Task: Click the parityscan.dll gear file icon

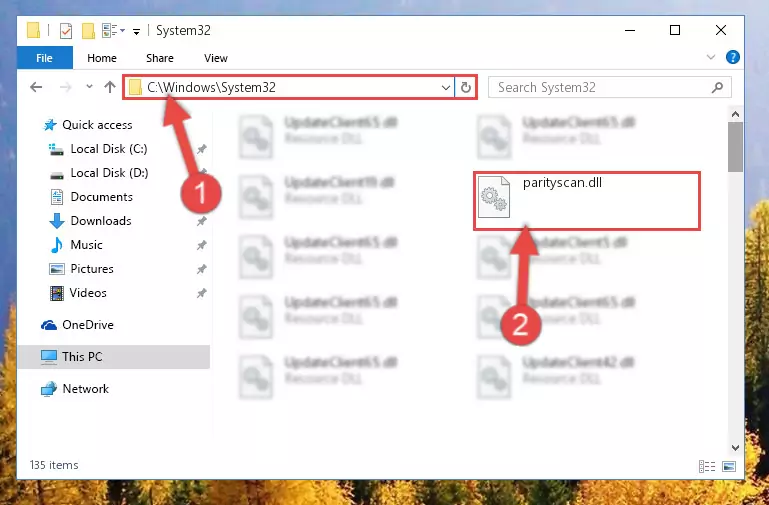Action: tap(494, 197)
